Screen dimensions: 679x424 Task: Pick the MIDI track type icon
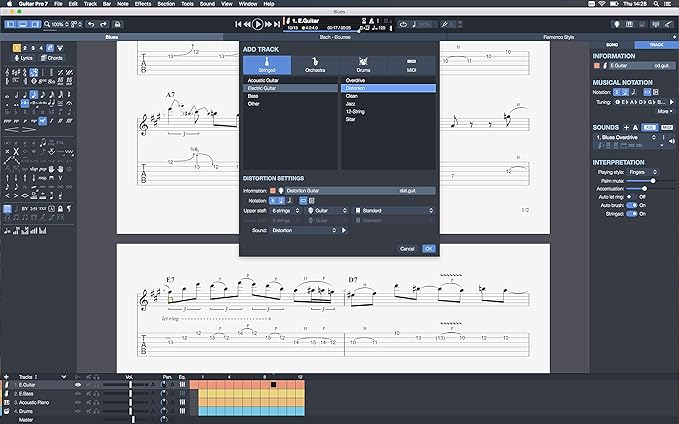(411, 65)
